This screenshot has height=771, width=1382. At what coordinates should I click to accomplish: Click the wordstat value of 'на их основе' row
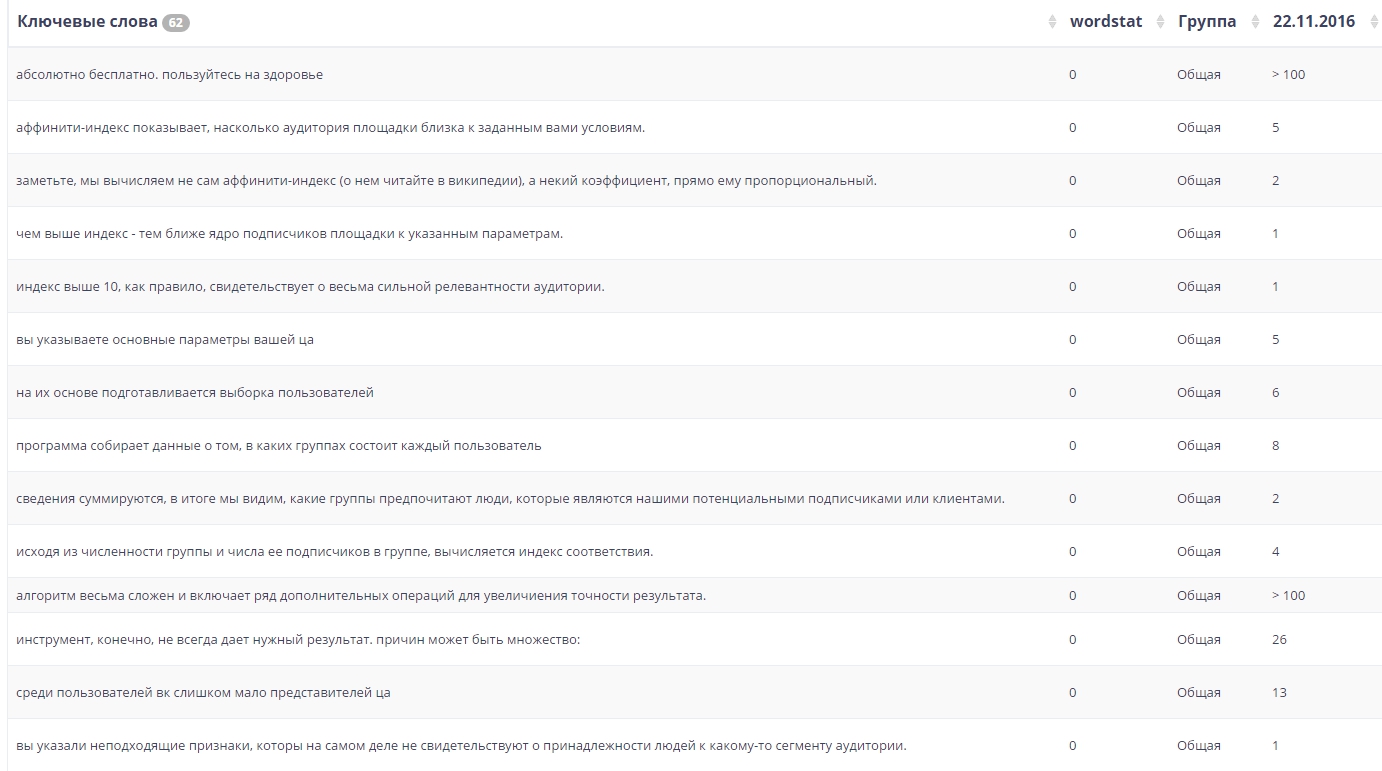1072,393
